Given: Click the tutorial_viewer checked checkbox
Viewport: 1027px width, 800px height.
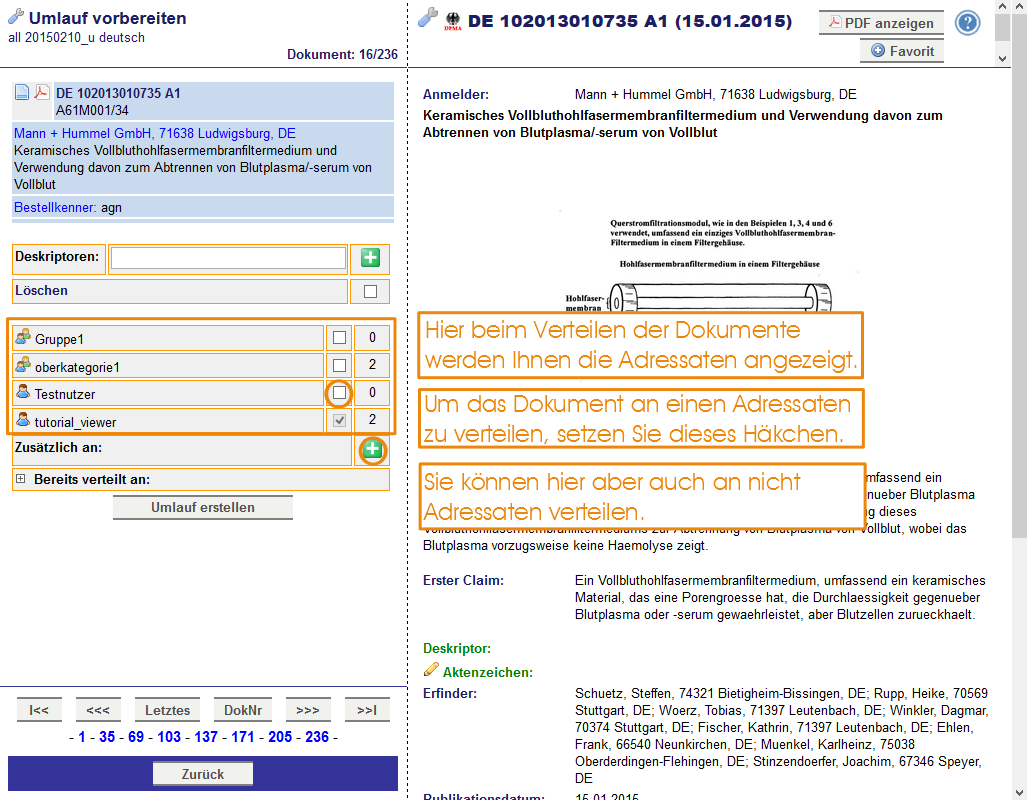Looking at the screenshot, I should pyautogui.click(x=339, y=421).
